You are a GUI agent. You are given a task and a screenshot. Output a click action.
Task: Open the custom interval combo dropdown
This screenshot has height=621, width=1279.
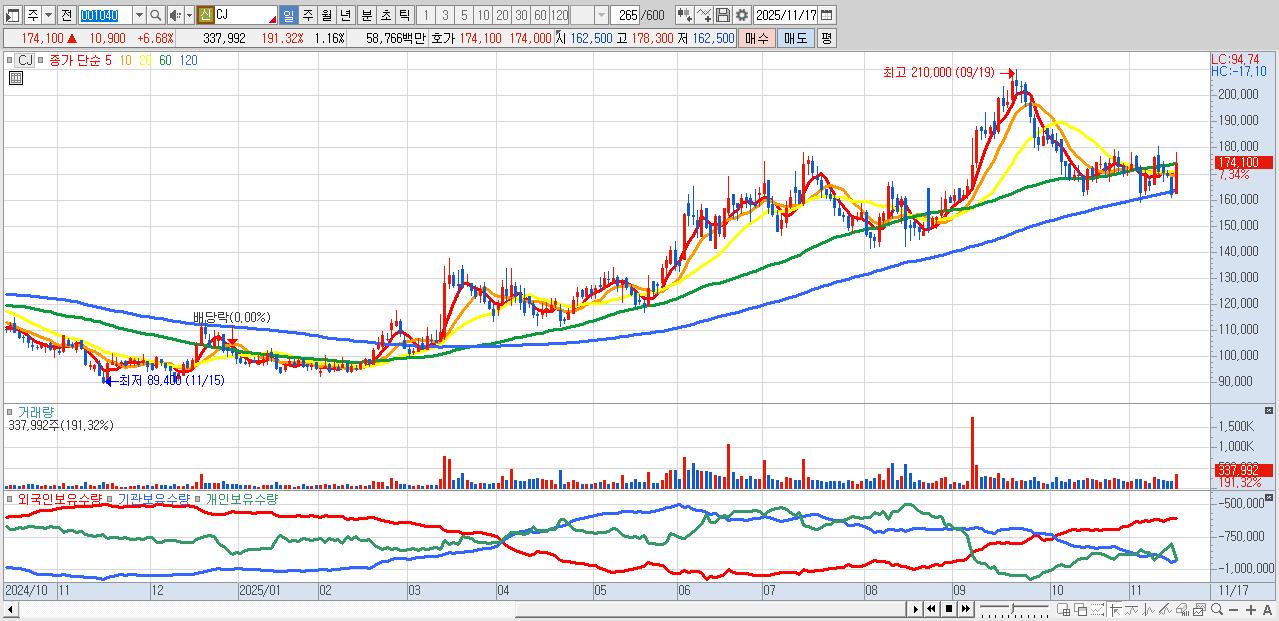[x=601, y=15]
